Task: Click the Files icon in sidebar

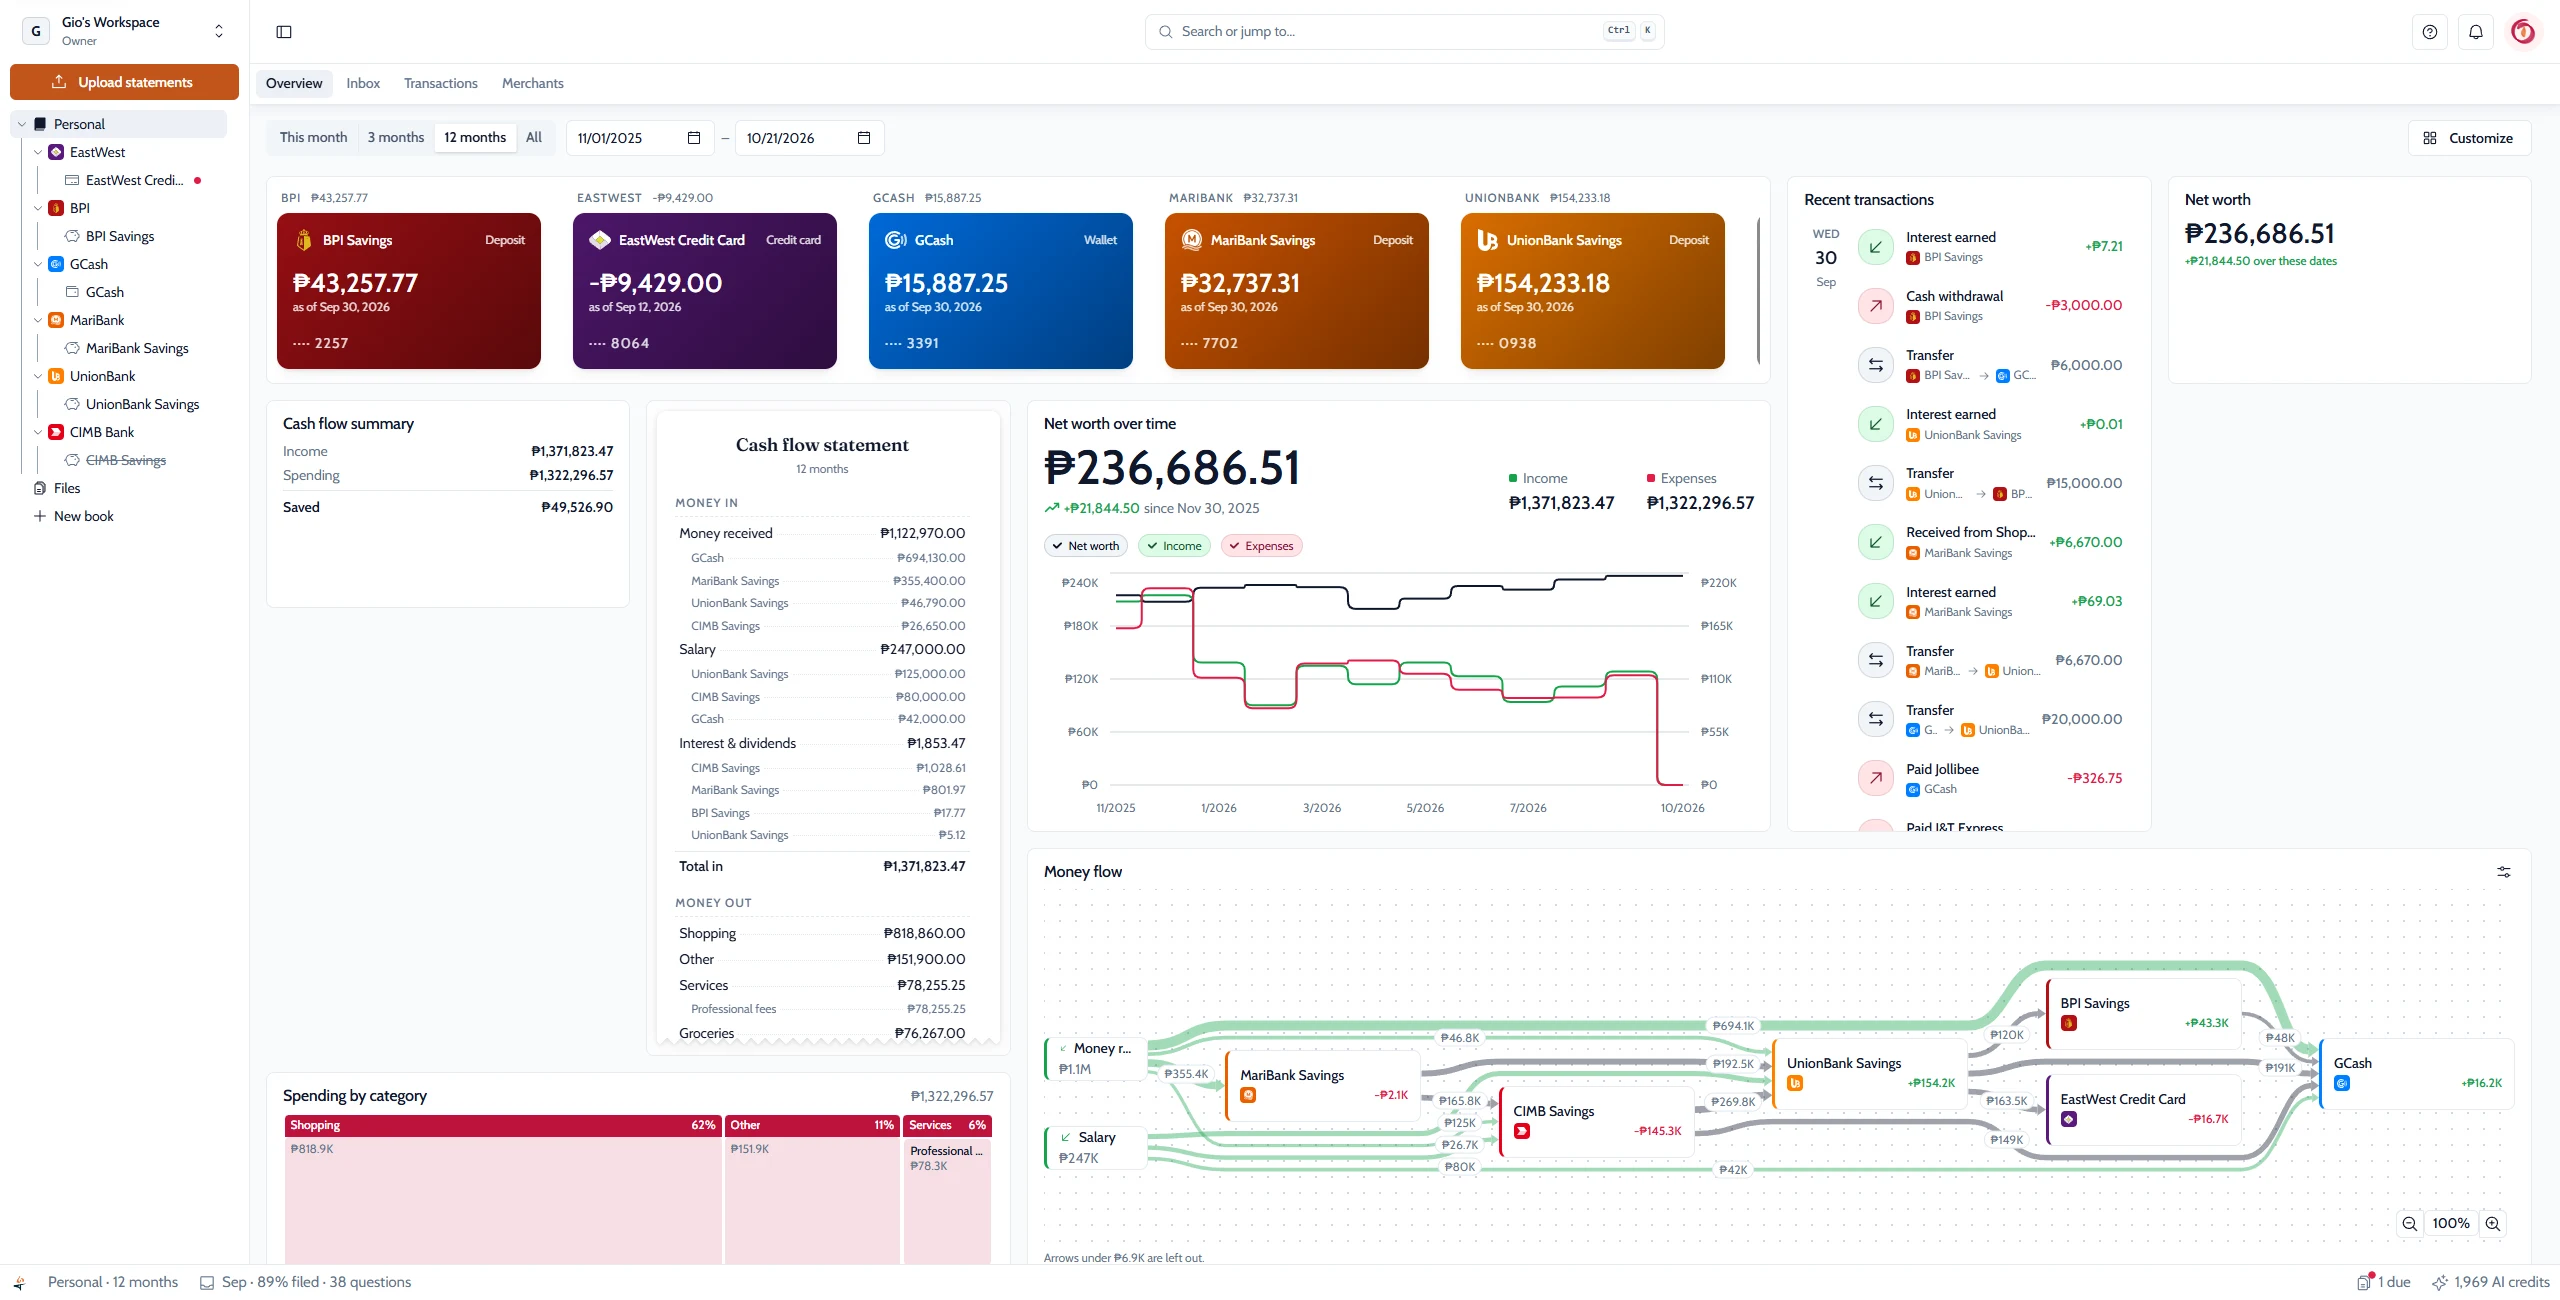Action: (40, 488)
